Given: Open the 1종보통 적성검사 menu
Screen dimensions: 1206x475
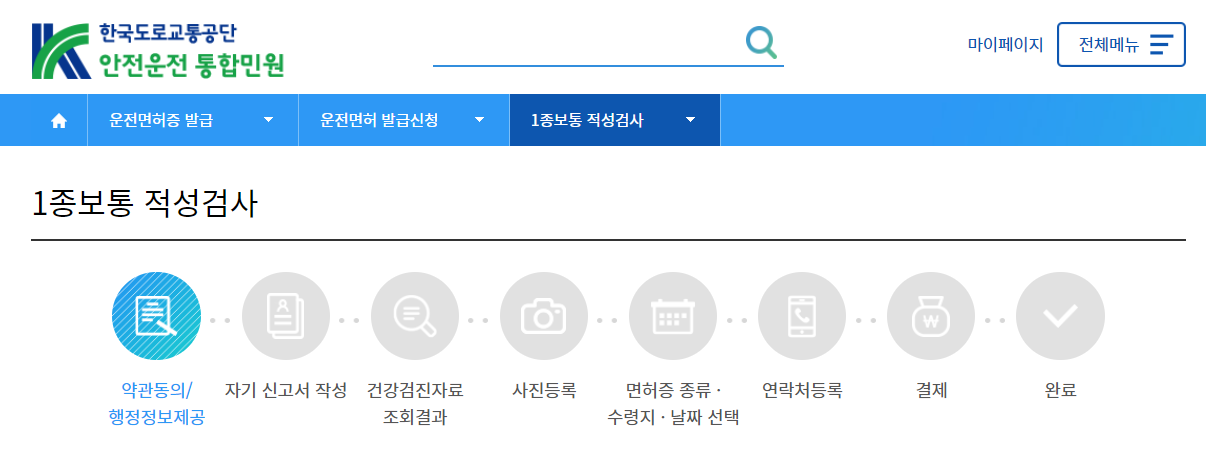Looking at the screenshot, I should [615, 120].
